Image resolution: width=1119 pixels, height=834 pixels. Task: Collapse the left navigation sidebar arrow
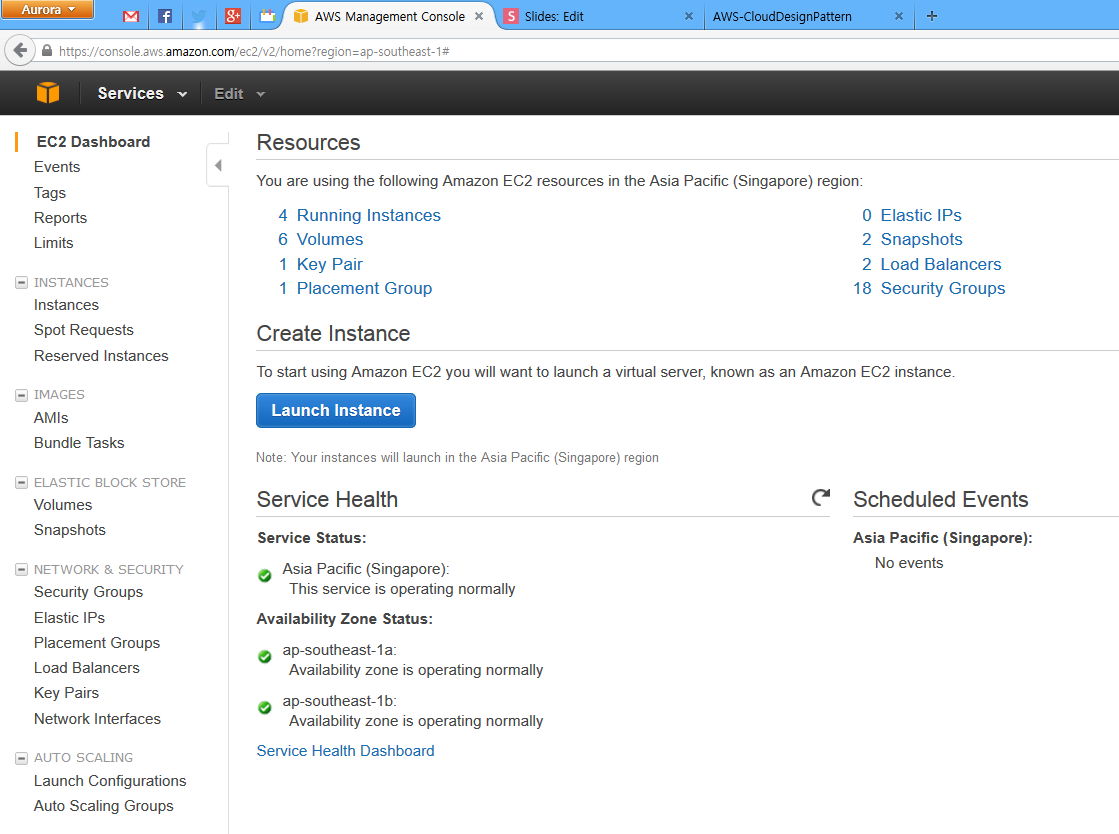coord(218,166)
